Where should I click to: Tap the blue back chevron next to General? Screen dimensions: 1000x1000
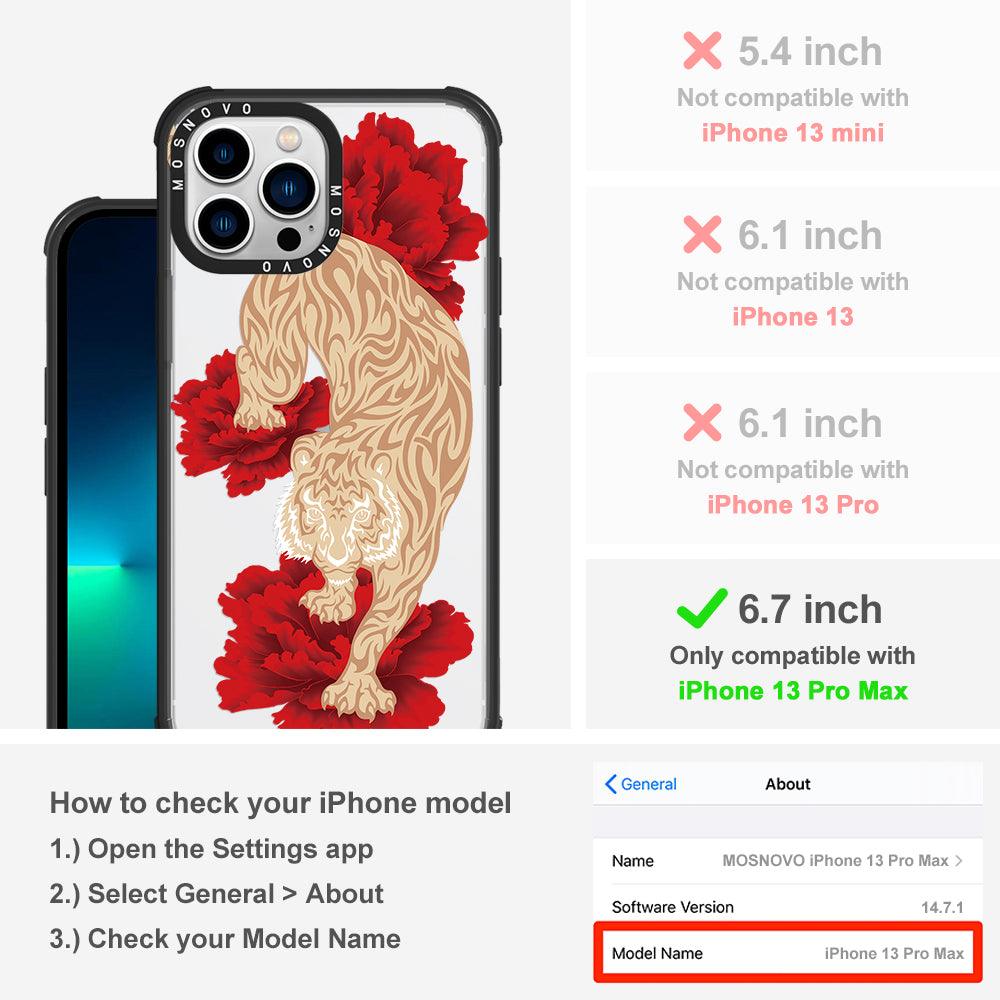coord(610,784)
